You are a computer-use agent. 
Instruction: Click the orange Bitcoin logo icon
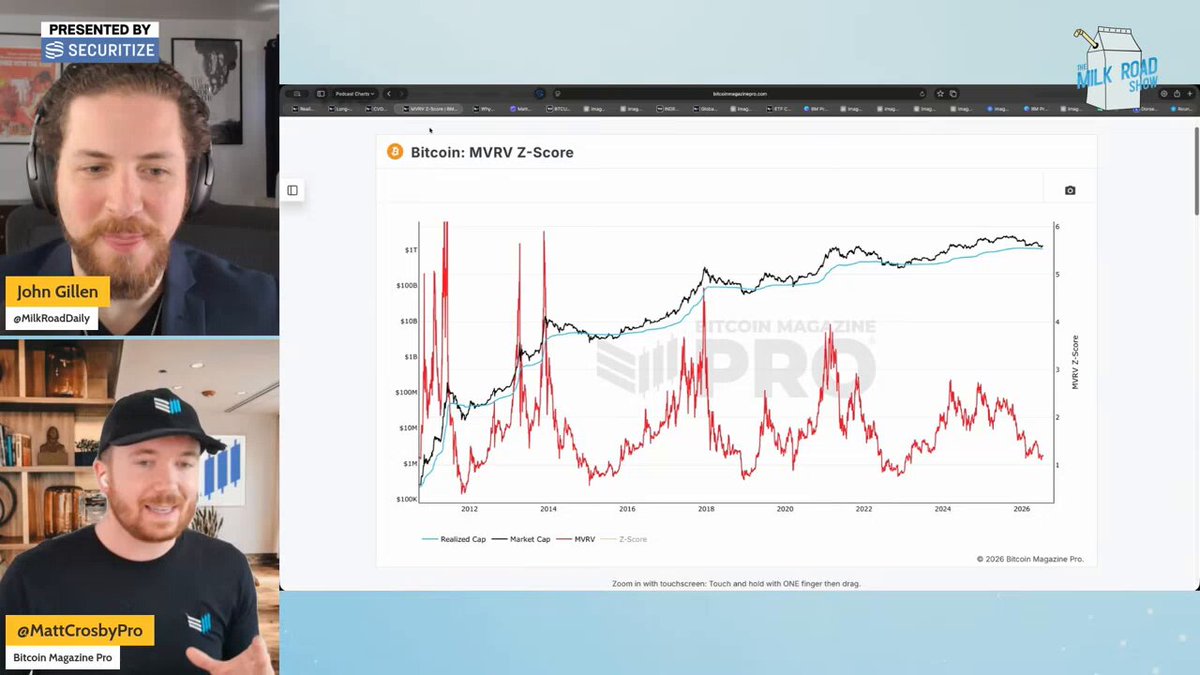pos(395,152)
